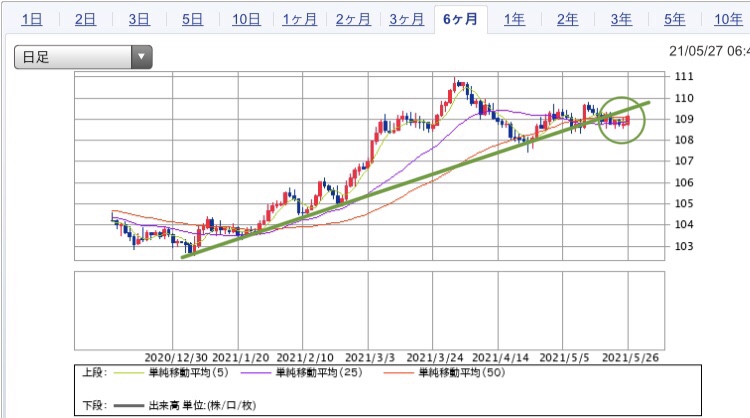Click the purple line swatch for 移動平均(25)
Image resolution: width=750 pixels, height=418 pixels.
click(x=256, y=373)
